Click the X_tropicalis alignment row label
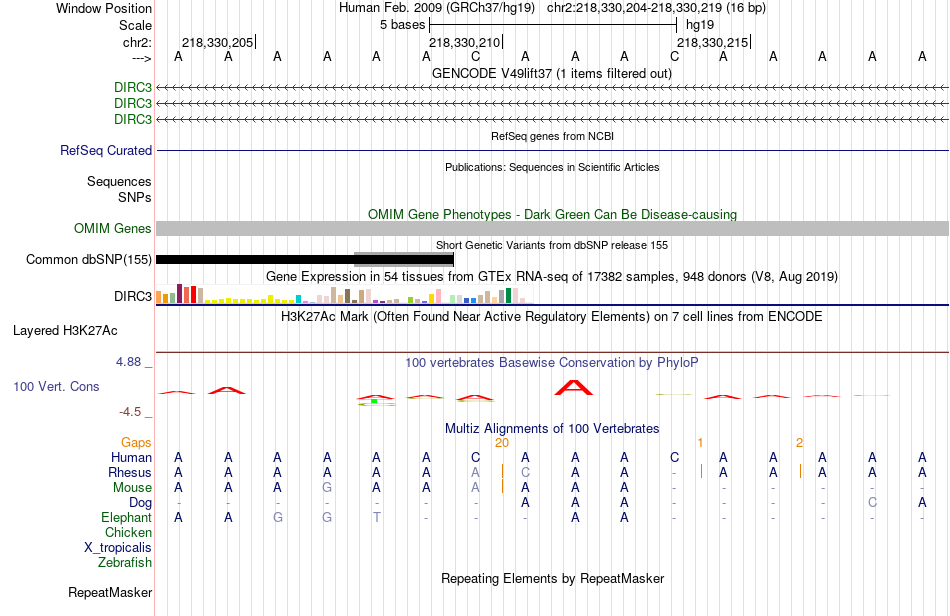This screenshot has height=616, width=950. click(x=118, y=548)
